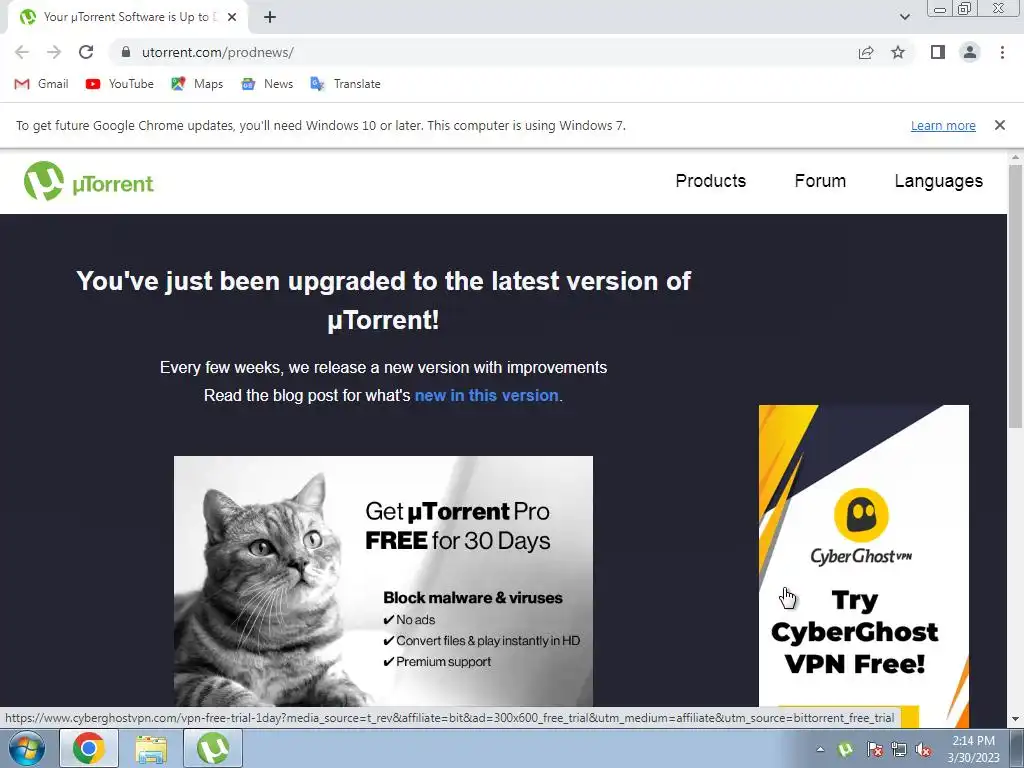The image size is (1024, 768).
Task: Open News bookmark
Action: pyautogui.click(x=267, y=84)
